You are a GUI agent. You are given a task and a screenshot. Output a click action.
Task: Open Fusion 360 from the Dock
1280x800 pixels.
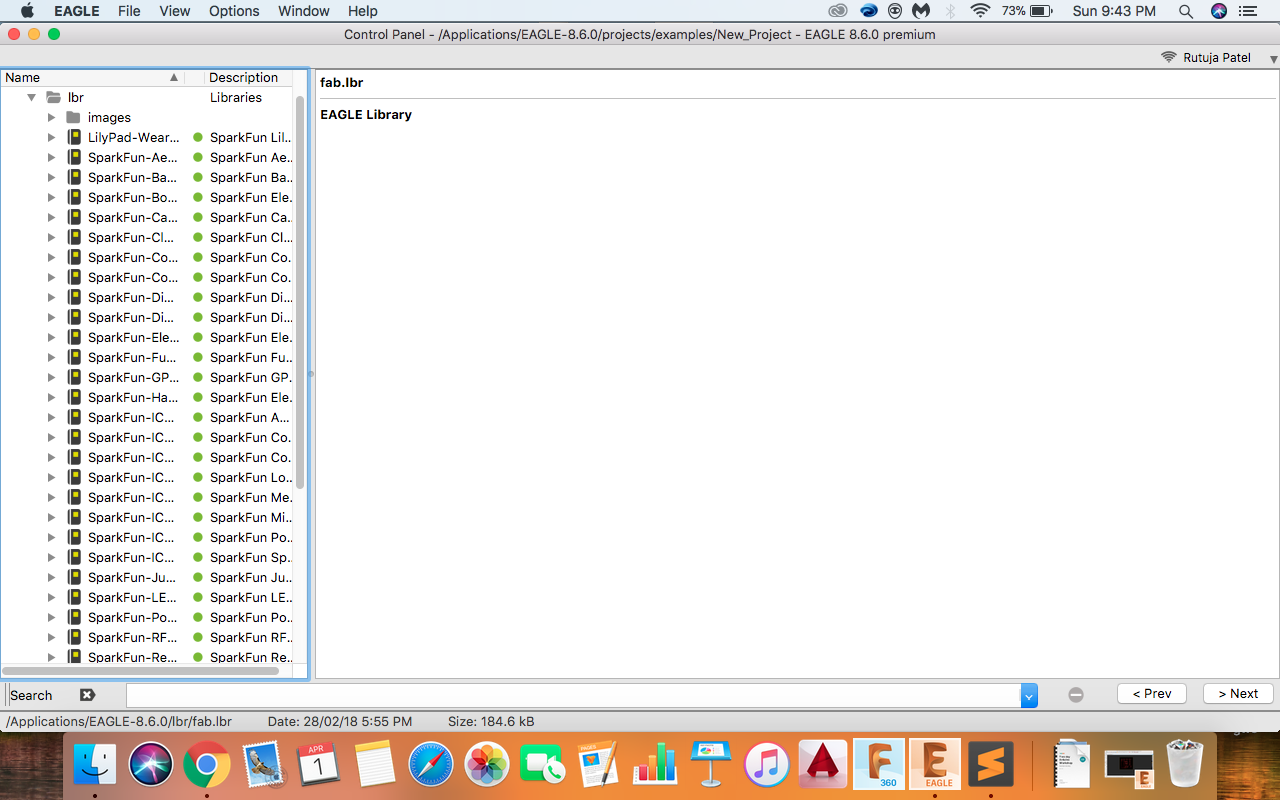879,765
